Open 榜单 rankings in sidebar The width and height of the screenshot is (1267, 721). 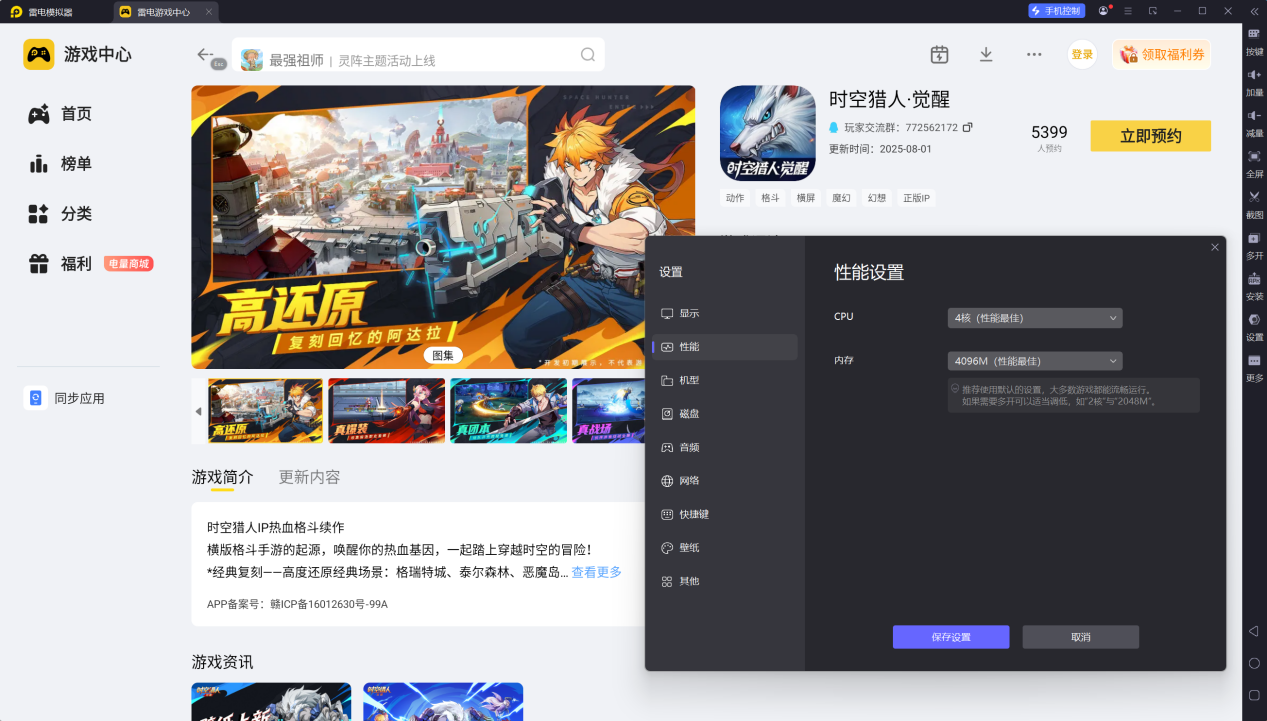62,164
